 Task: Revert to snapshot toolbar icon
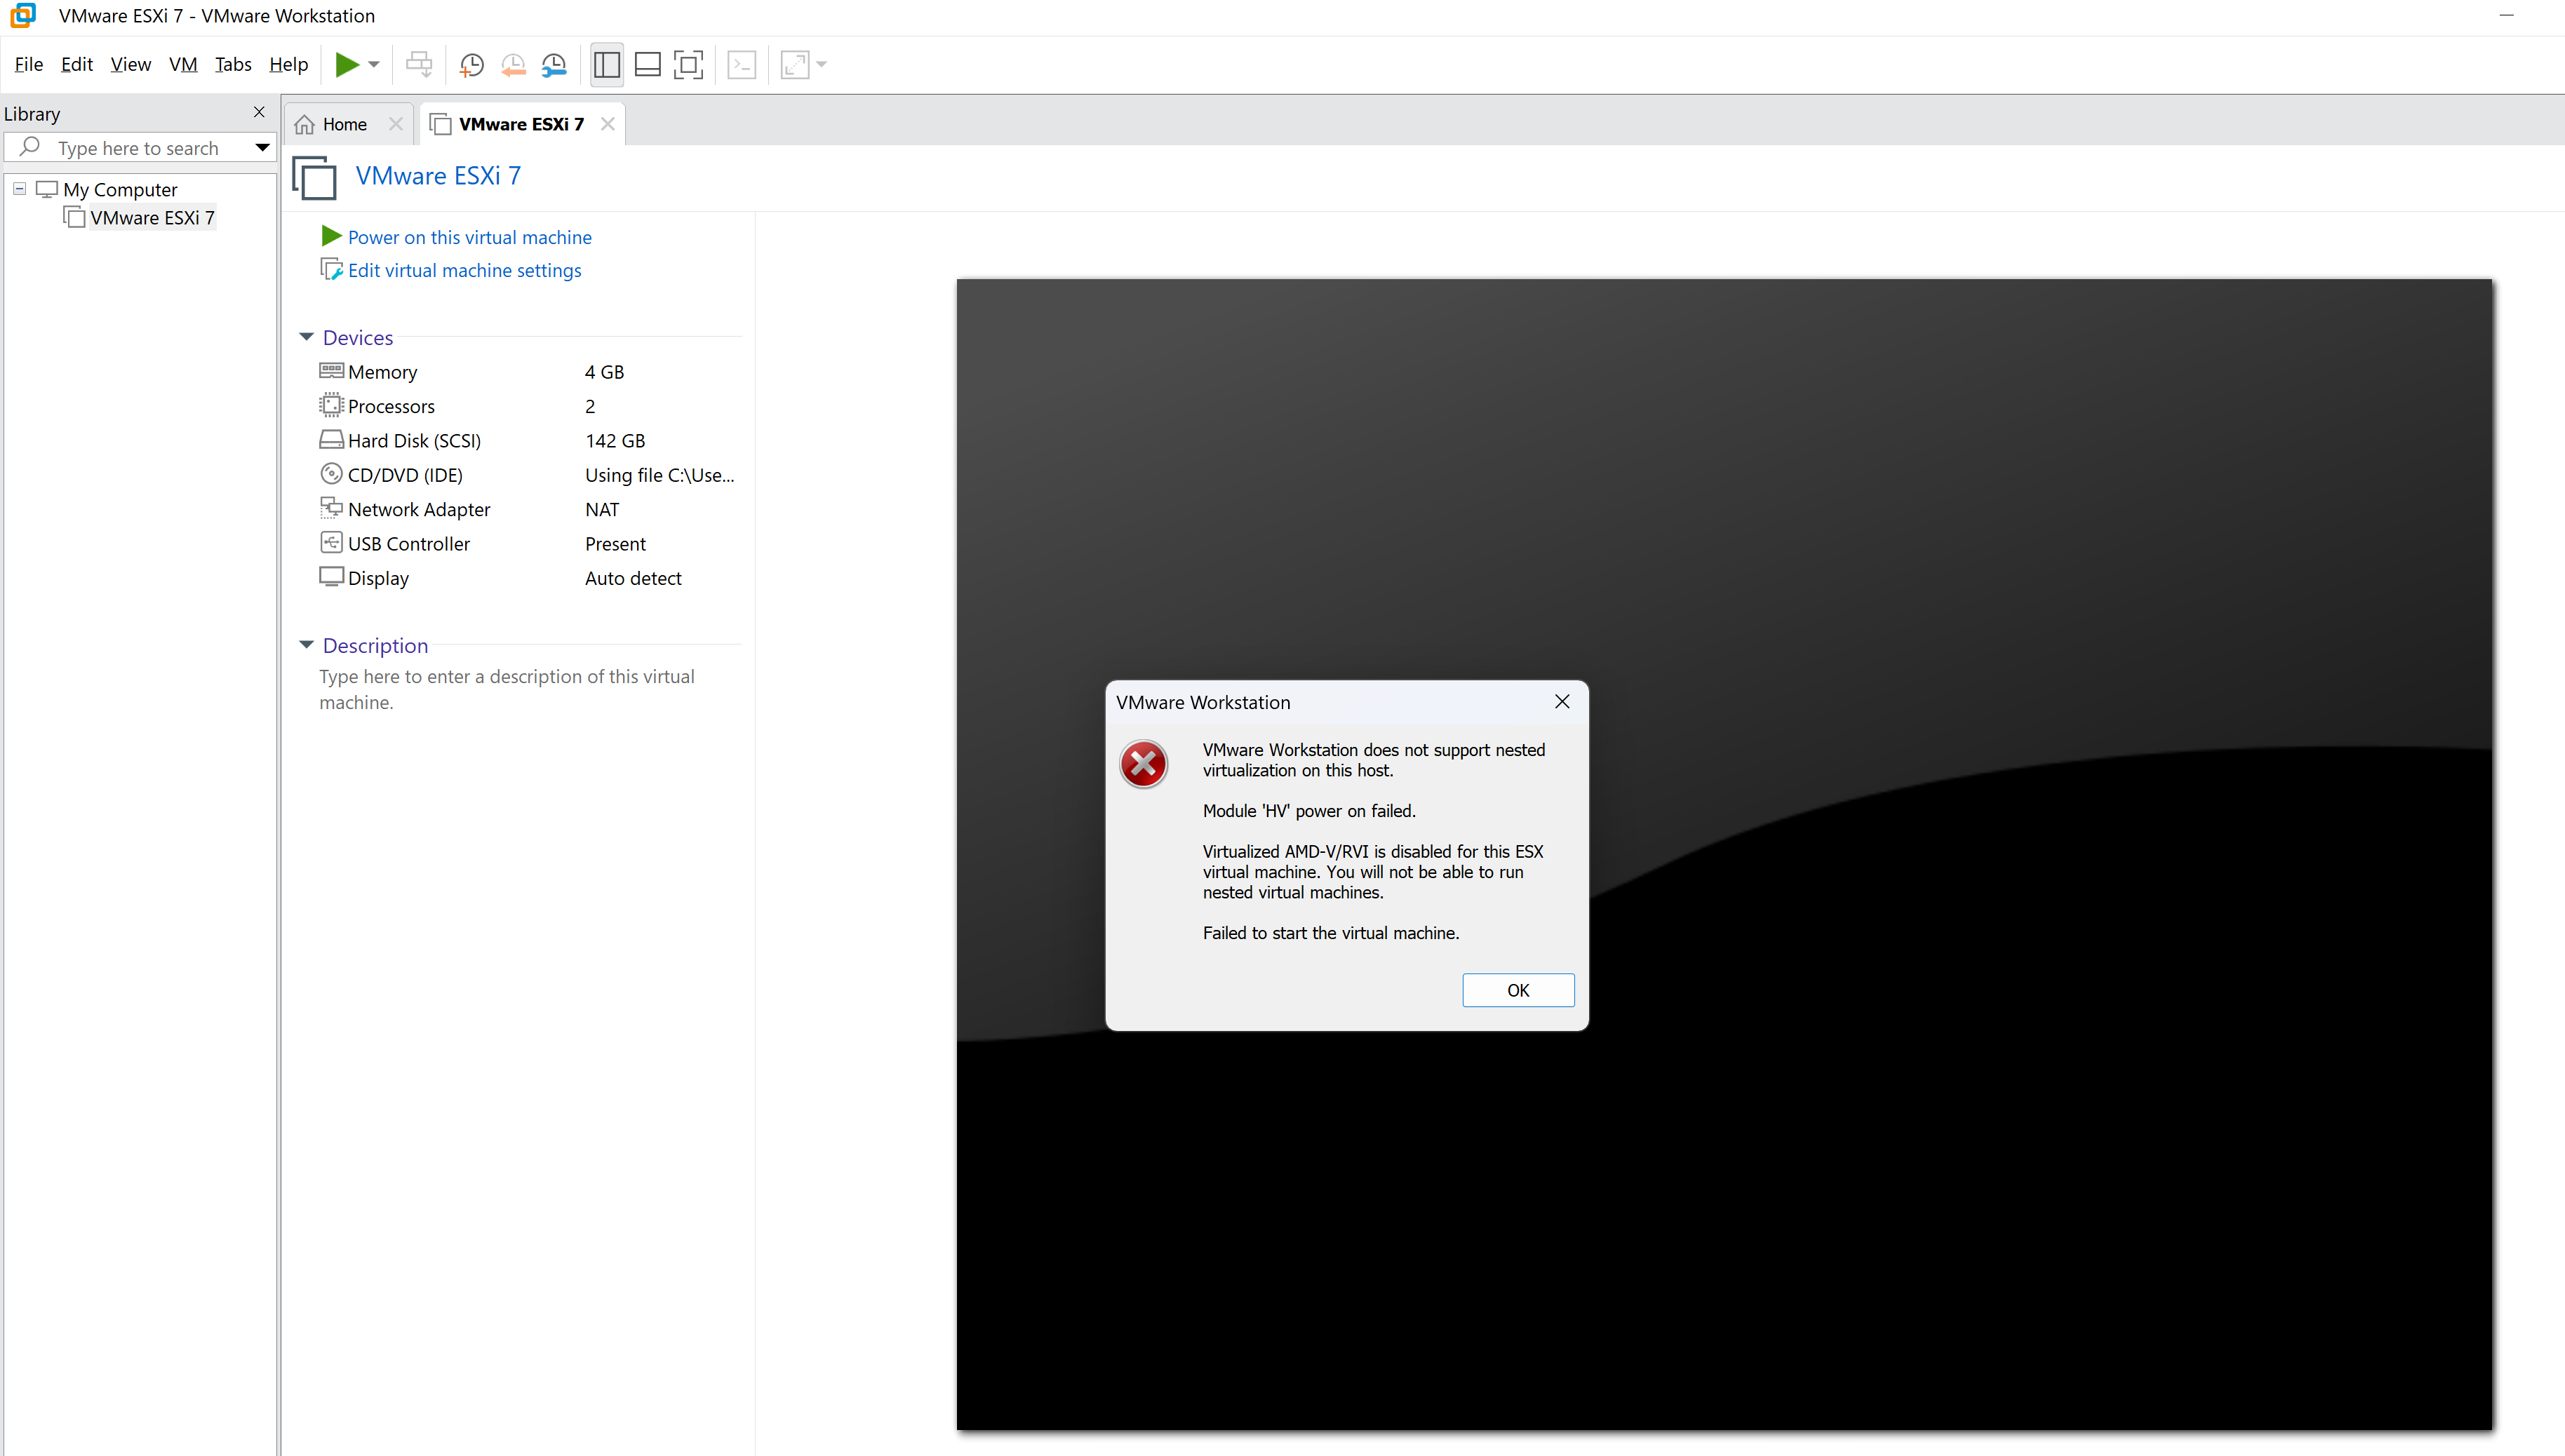(513, 65)
